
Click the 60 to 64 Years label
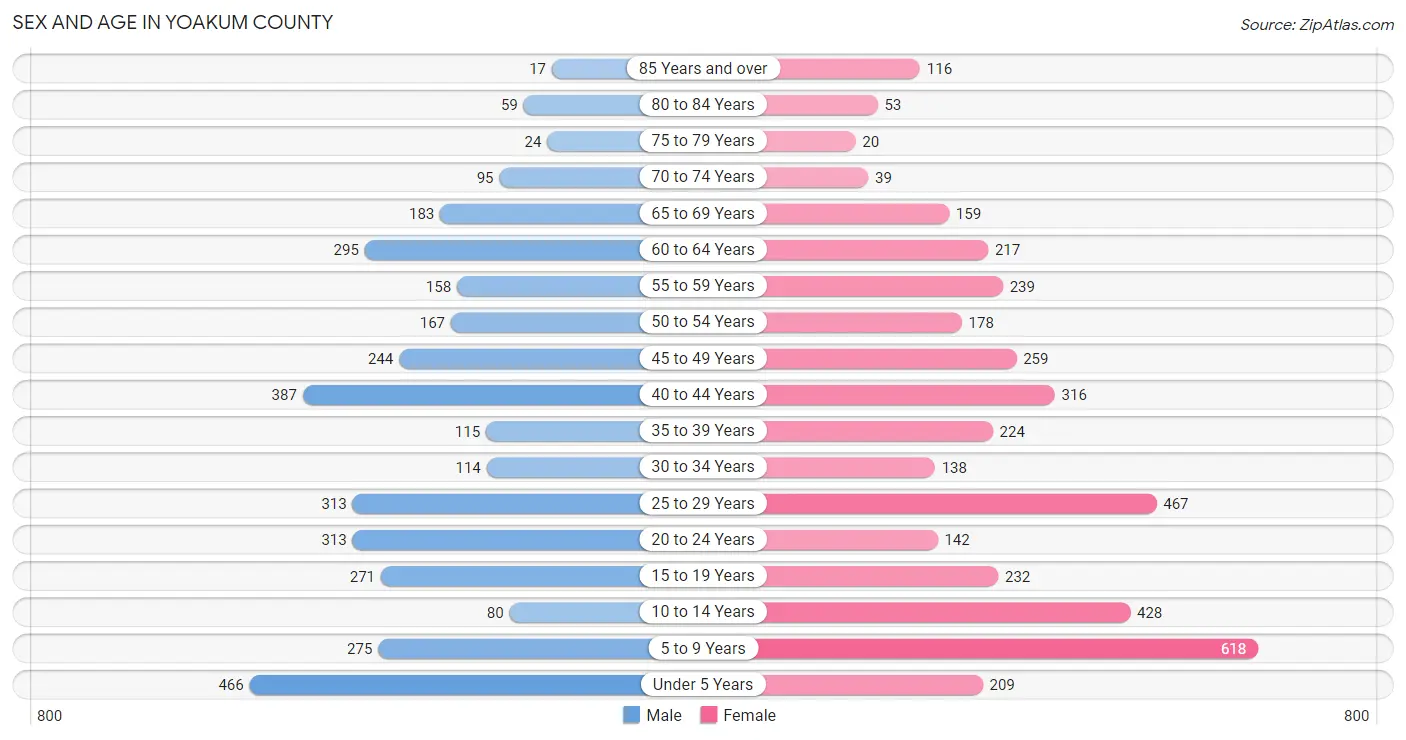(703, 249)
